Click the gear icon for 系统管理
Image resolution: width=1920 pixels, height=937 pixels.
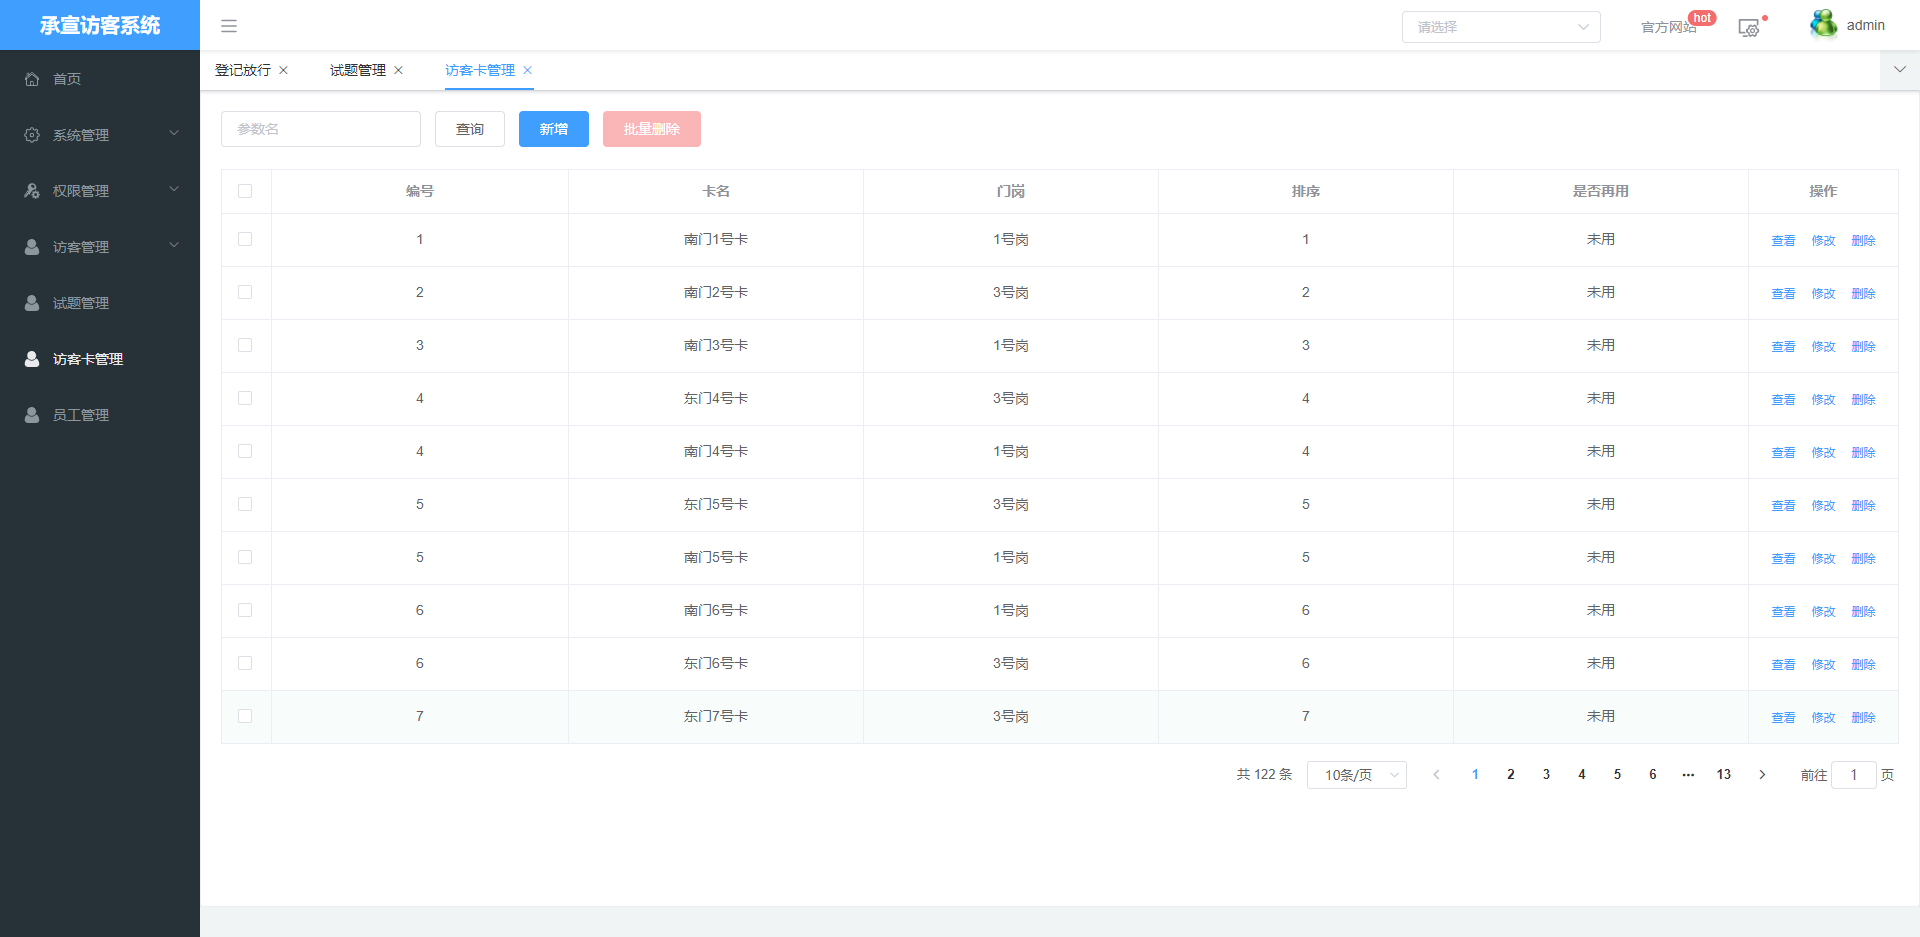click(32, 135)
